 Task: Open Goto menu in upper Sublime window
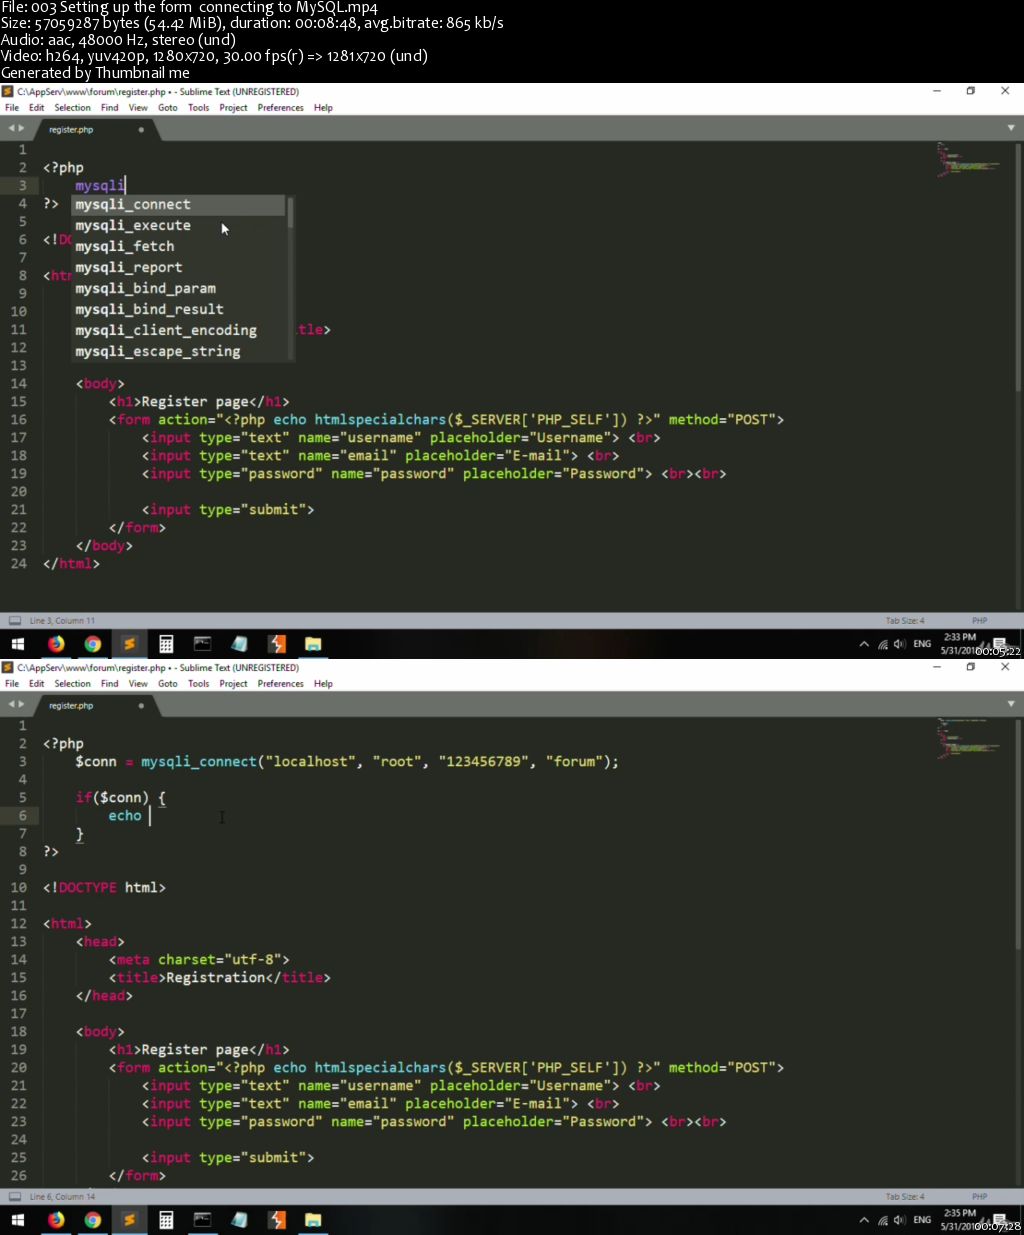pyautogui.click(x=168, y=108)
